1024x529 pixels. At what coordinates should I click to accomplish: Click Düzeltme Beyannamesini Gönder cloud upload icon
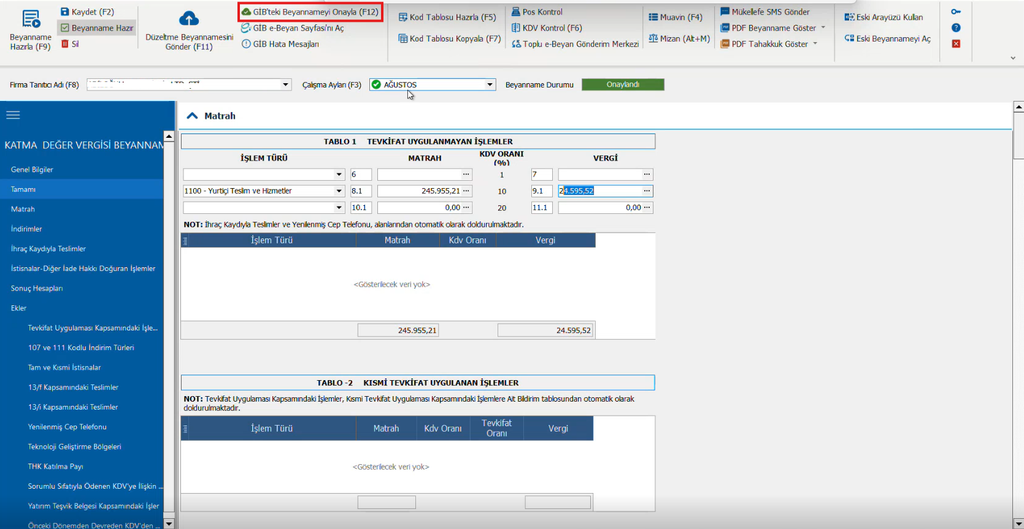click(189, 18)
